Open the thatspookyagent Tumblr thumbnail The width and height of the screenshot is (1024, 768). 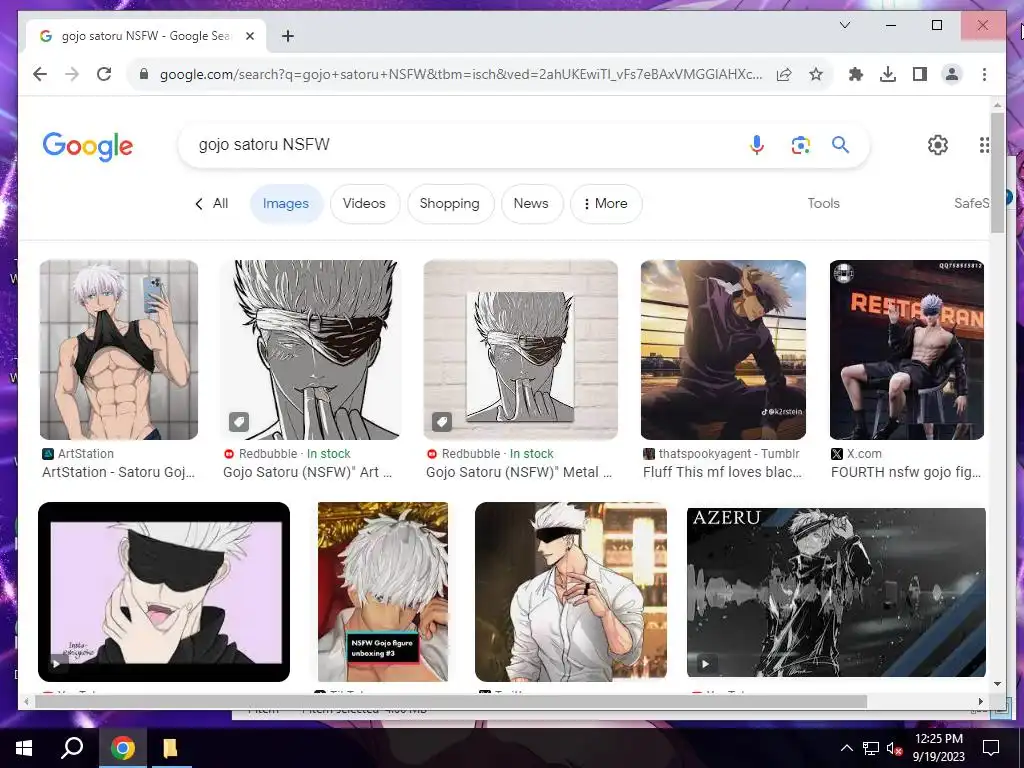(723, 350)
